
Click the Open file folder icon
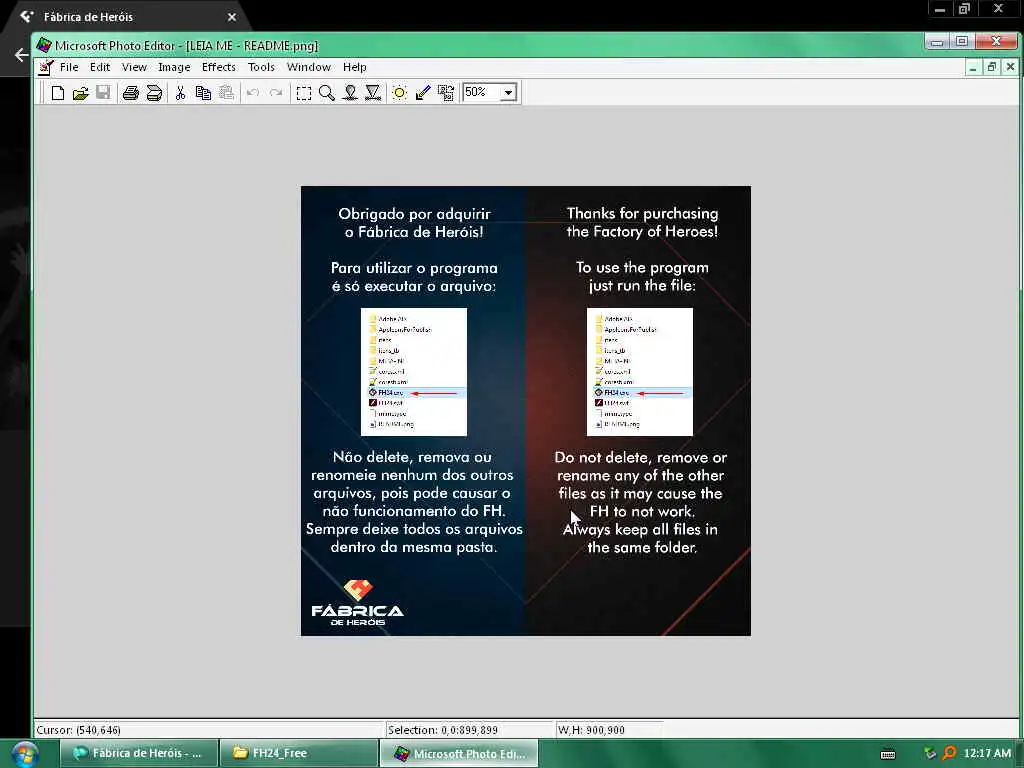[80, 93]
